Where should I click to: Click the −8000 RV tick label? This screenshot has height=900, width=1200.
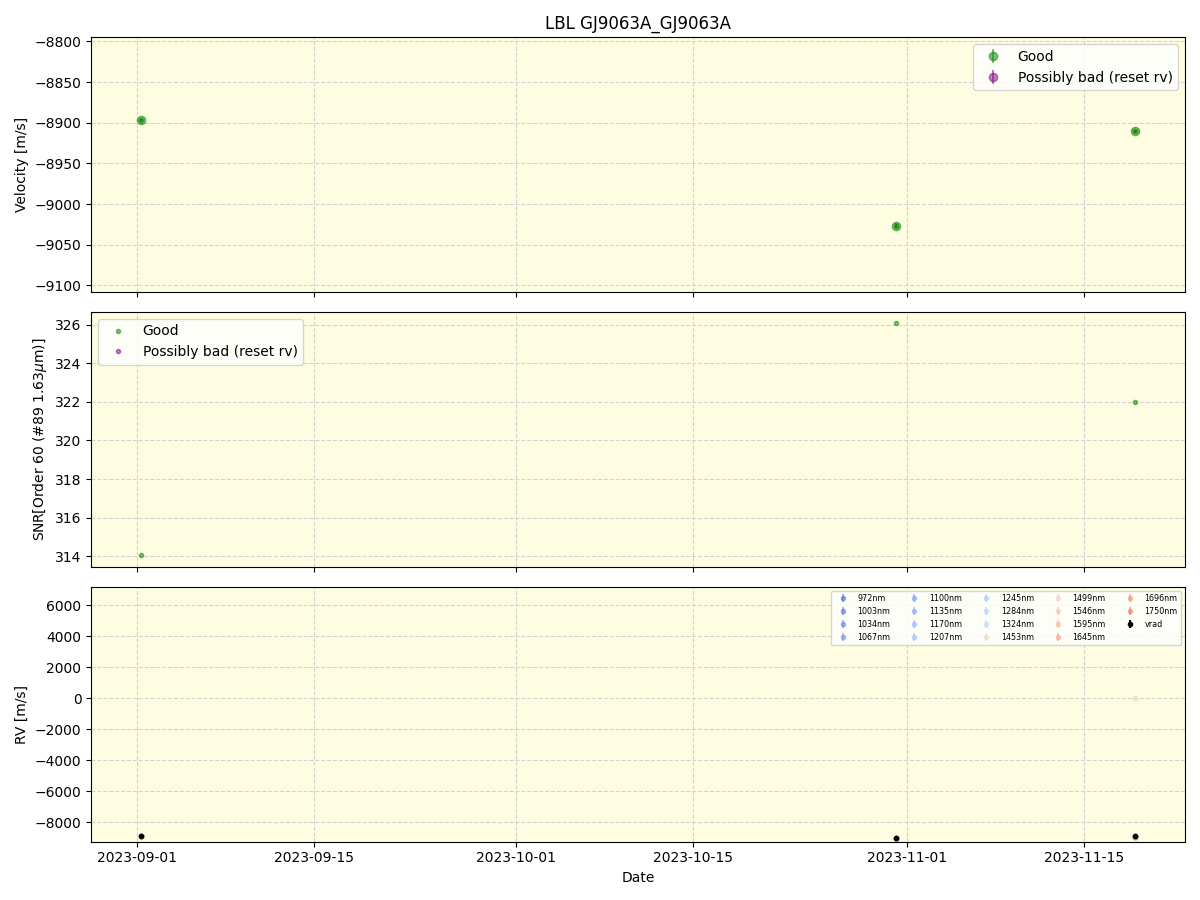click(59, 823)
